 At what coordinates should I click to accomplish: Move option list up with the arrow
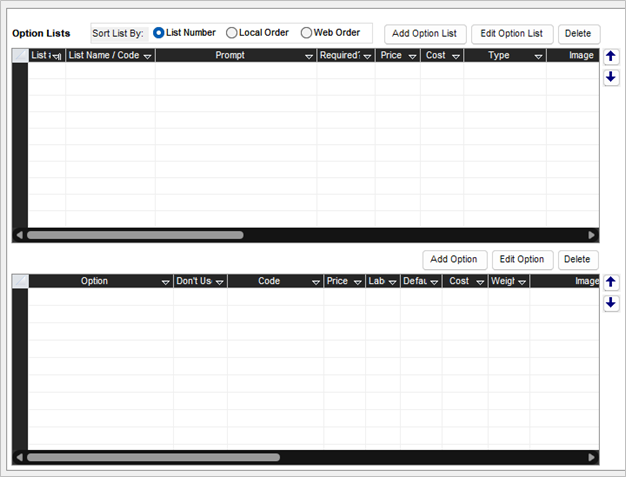(611, 57)
